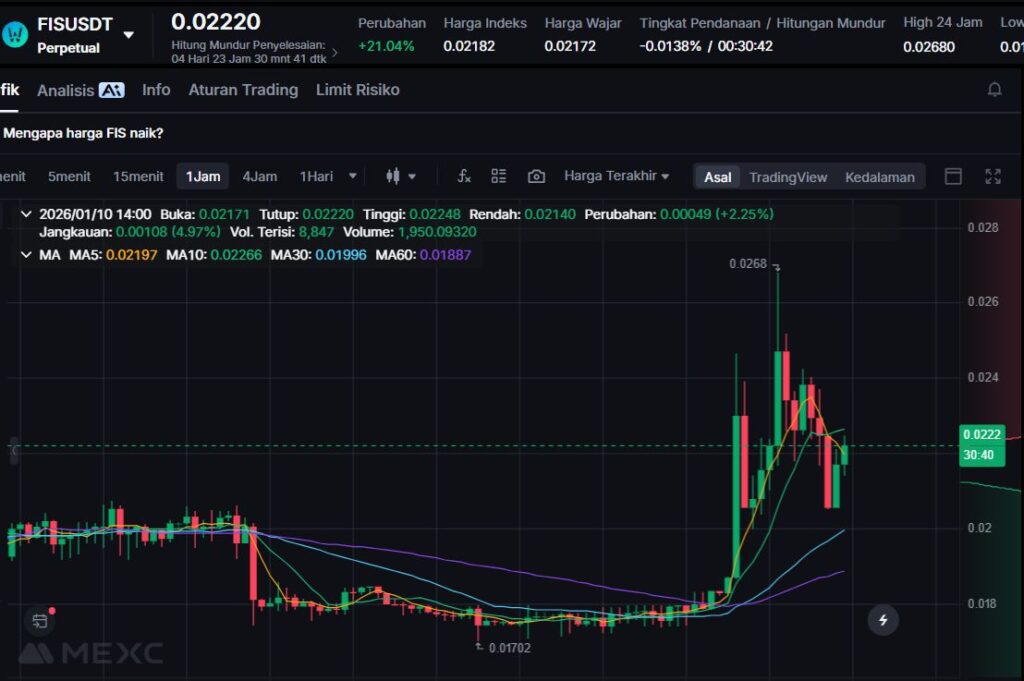Open the indicators (fx) panel
This screenshot has width=1024, height=681.
464,177
